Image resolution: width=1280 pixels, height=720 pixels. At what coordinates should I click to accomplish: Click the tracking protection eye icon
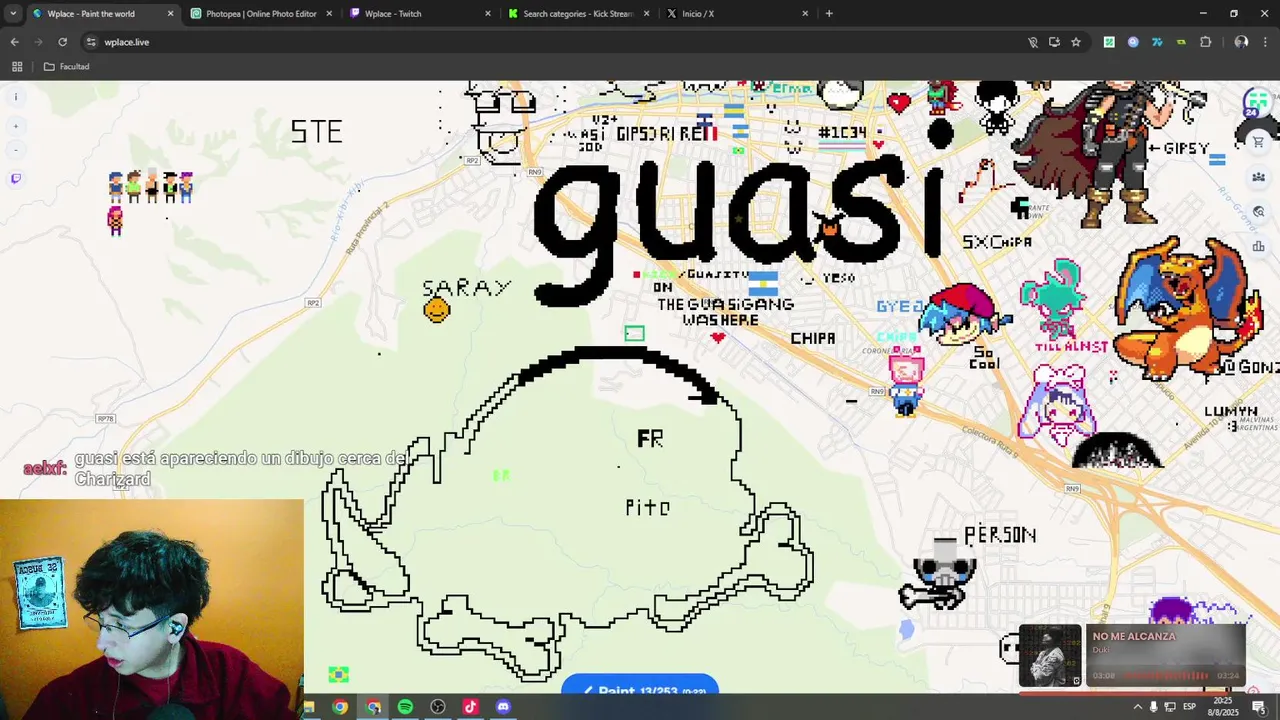[x=1033, y=42]
